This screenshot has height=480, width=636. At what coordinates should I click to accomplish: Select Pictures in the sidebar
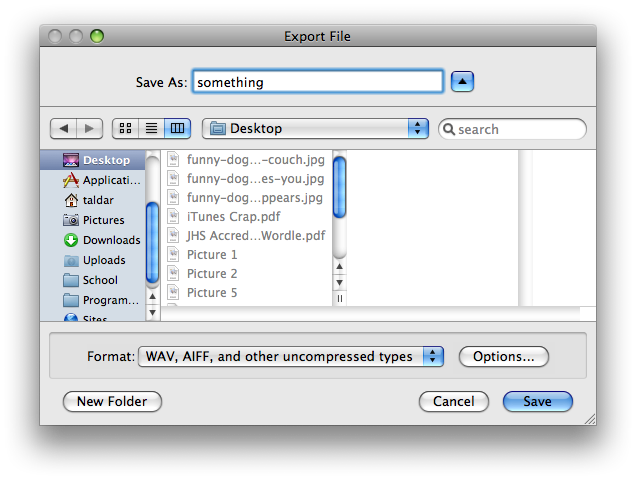pyautogui.click(x=94, y=220)
